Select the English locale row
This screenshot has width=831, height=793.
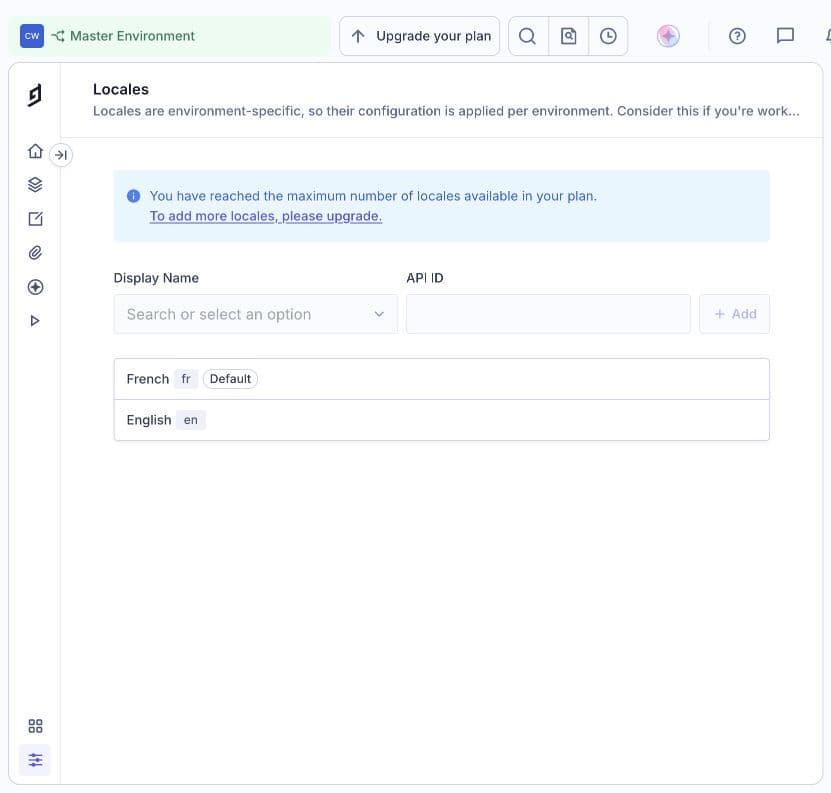[441, 420]
